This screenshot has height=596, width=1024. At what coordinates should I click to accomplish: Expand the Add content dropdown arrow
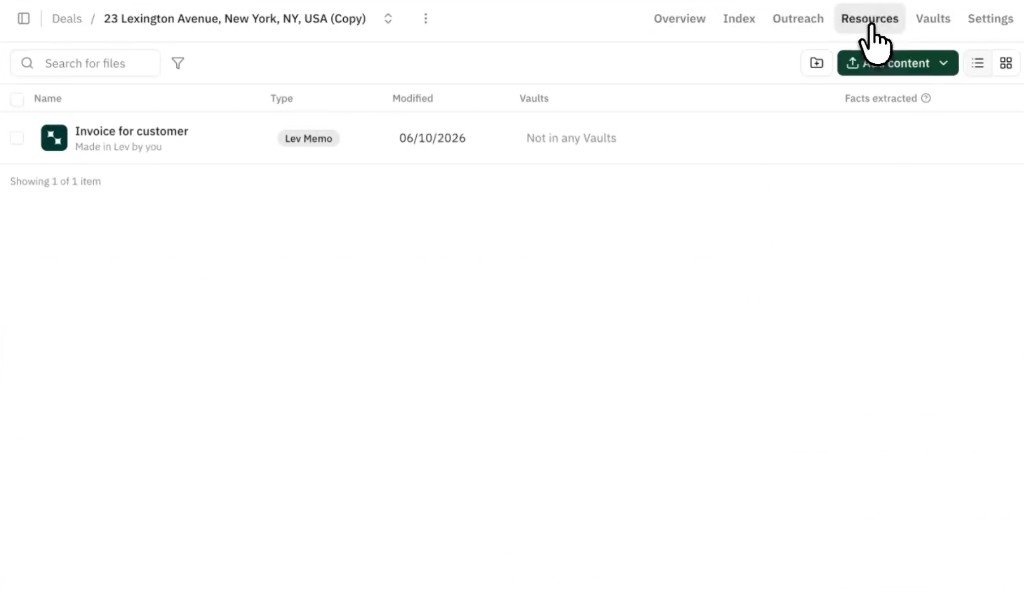coord(944,63)
